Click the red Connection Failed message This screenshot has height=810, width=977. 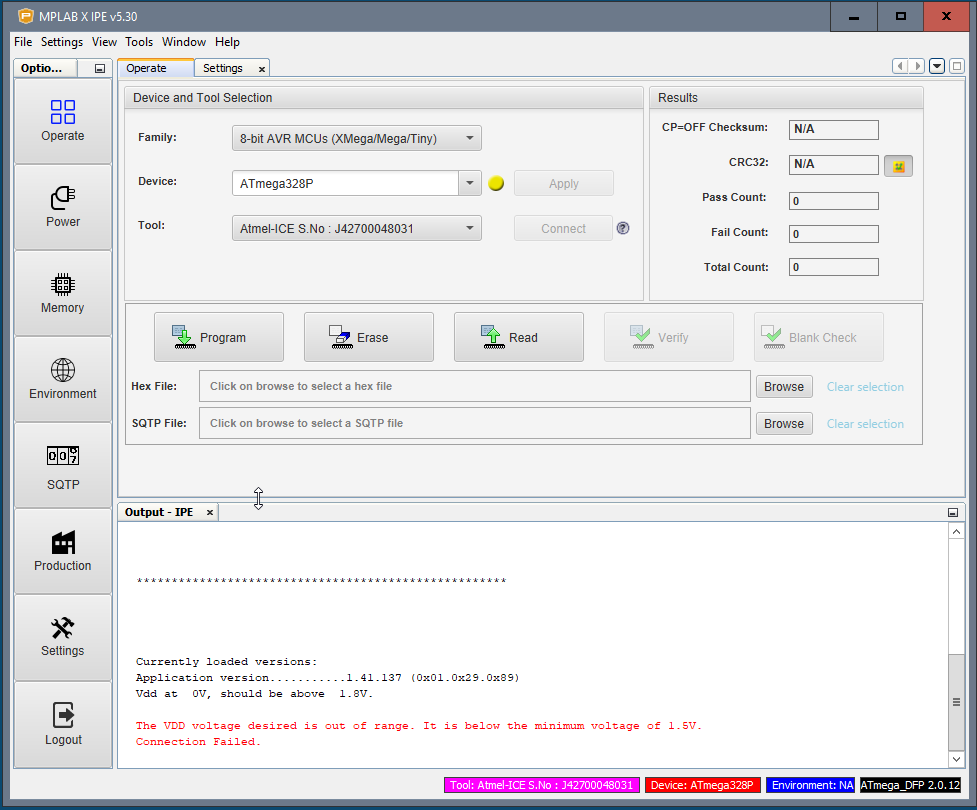pyautogui.click(x=198, y=741)
